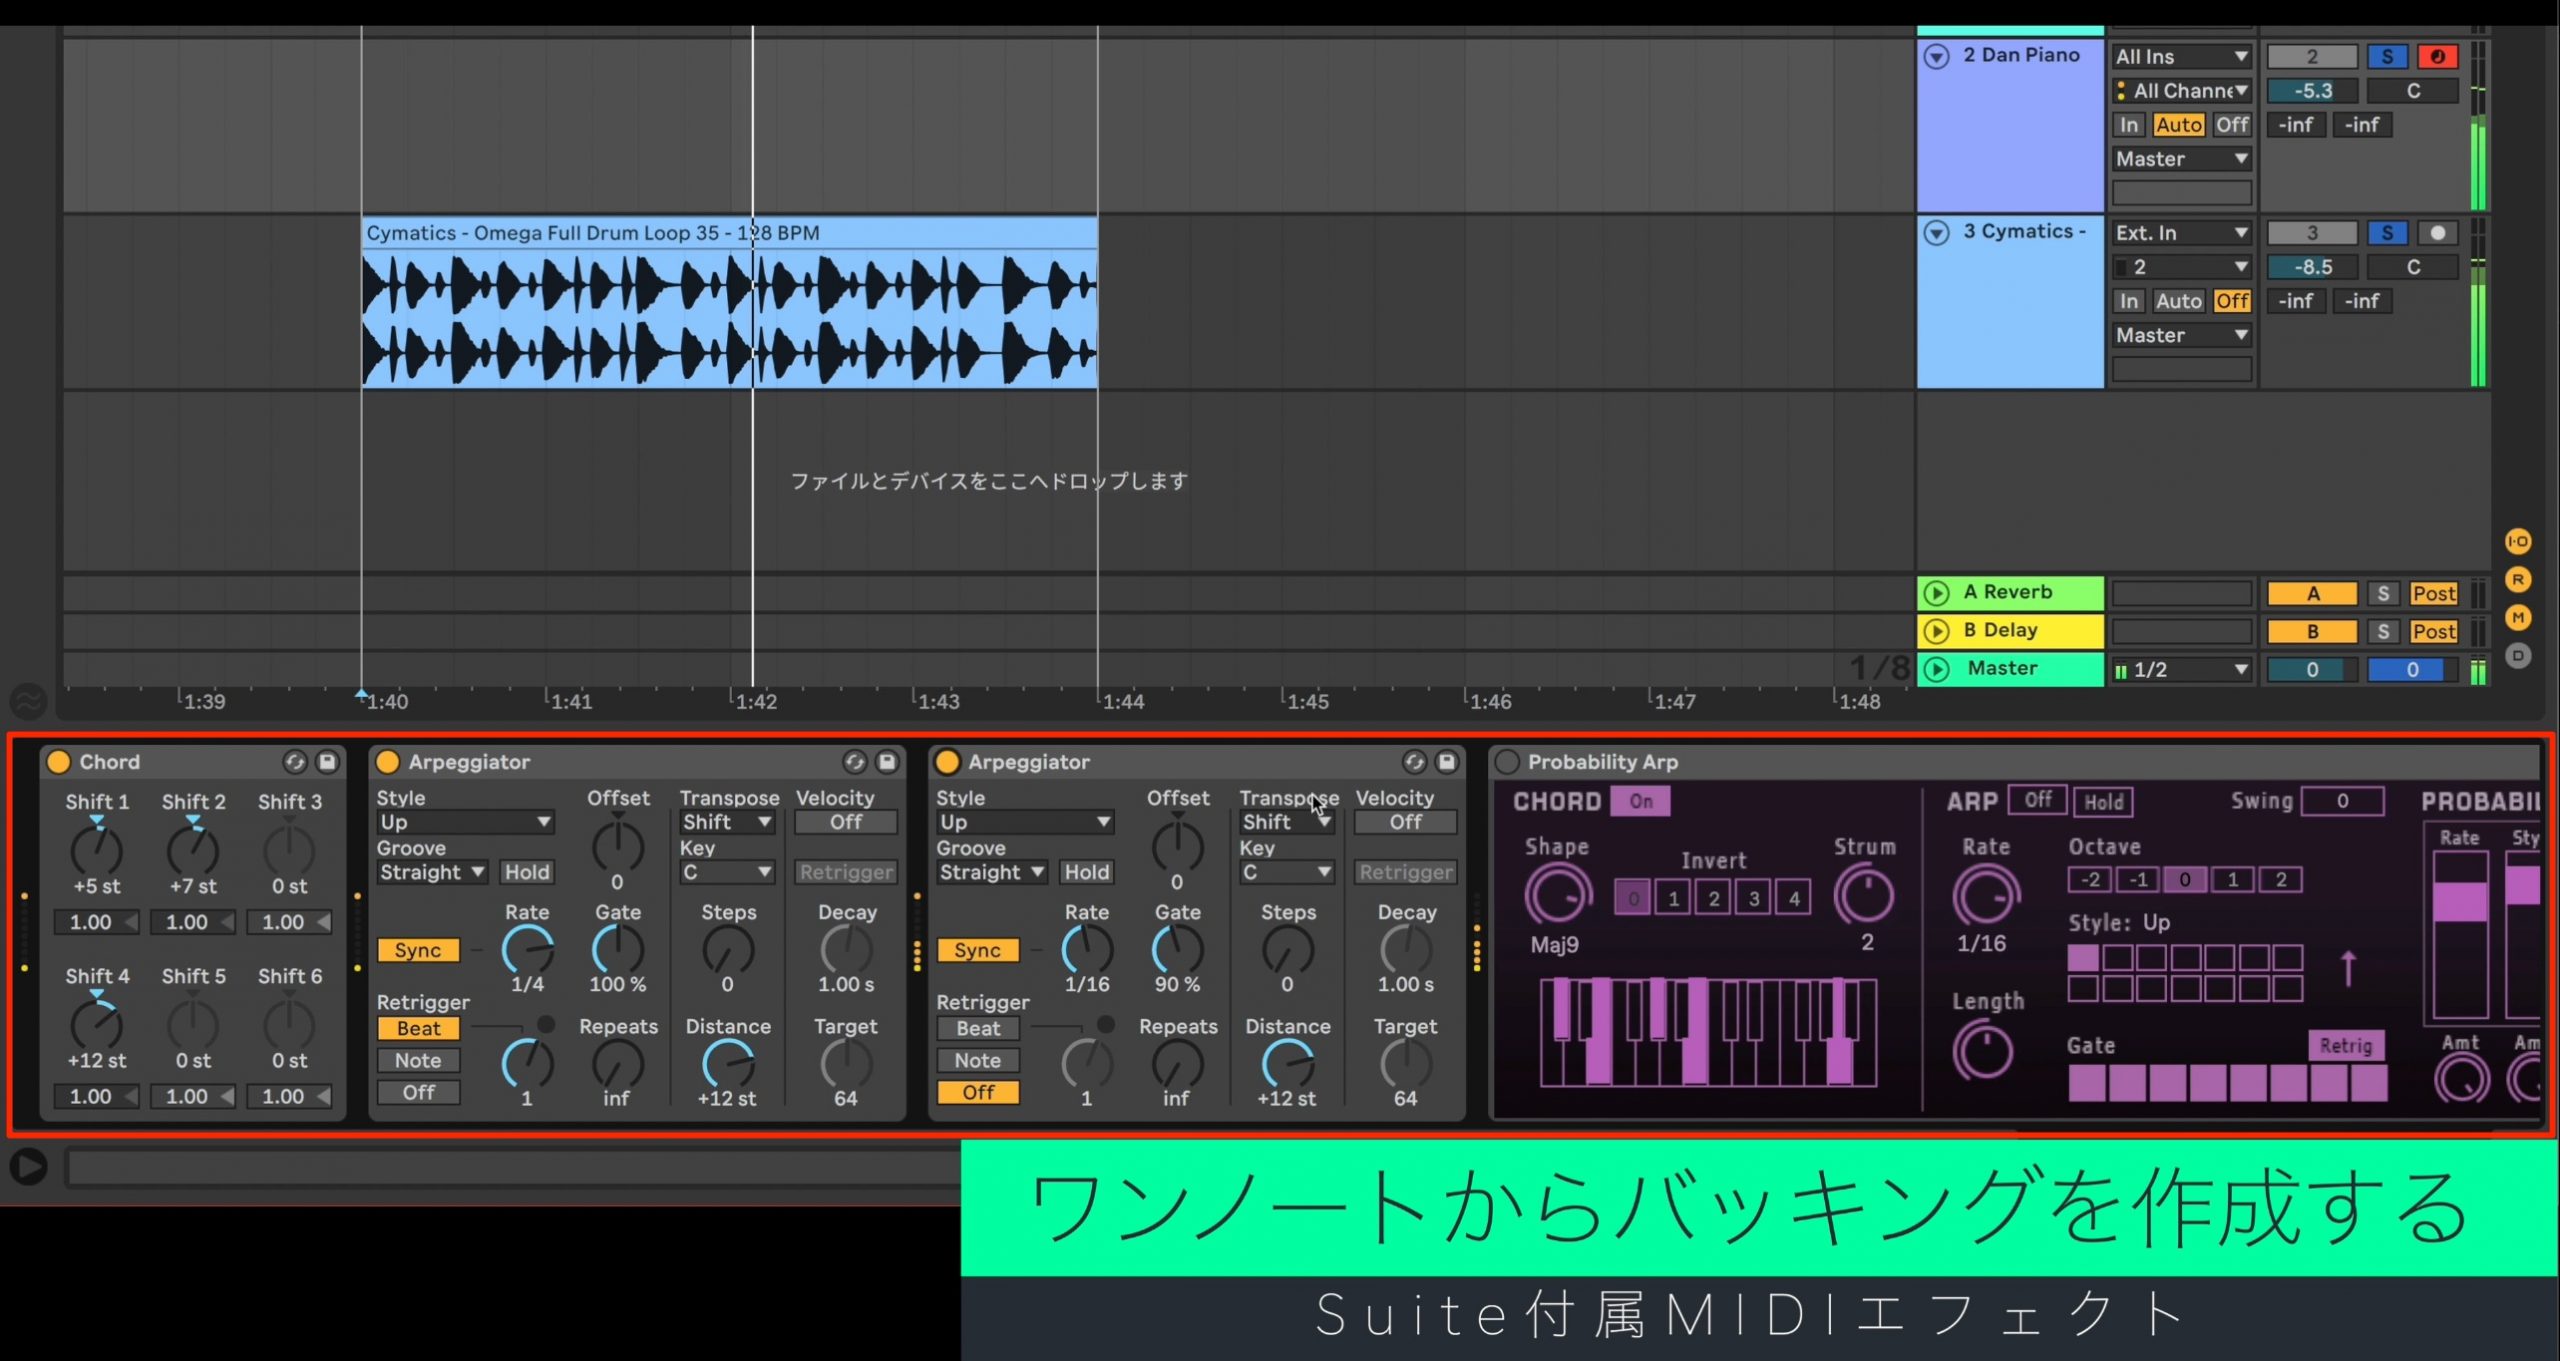This screenshot has width=2560, height=1361.
Task: Select octave 1 in Probability Arp
Action: click(x=2232, y=880)
